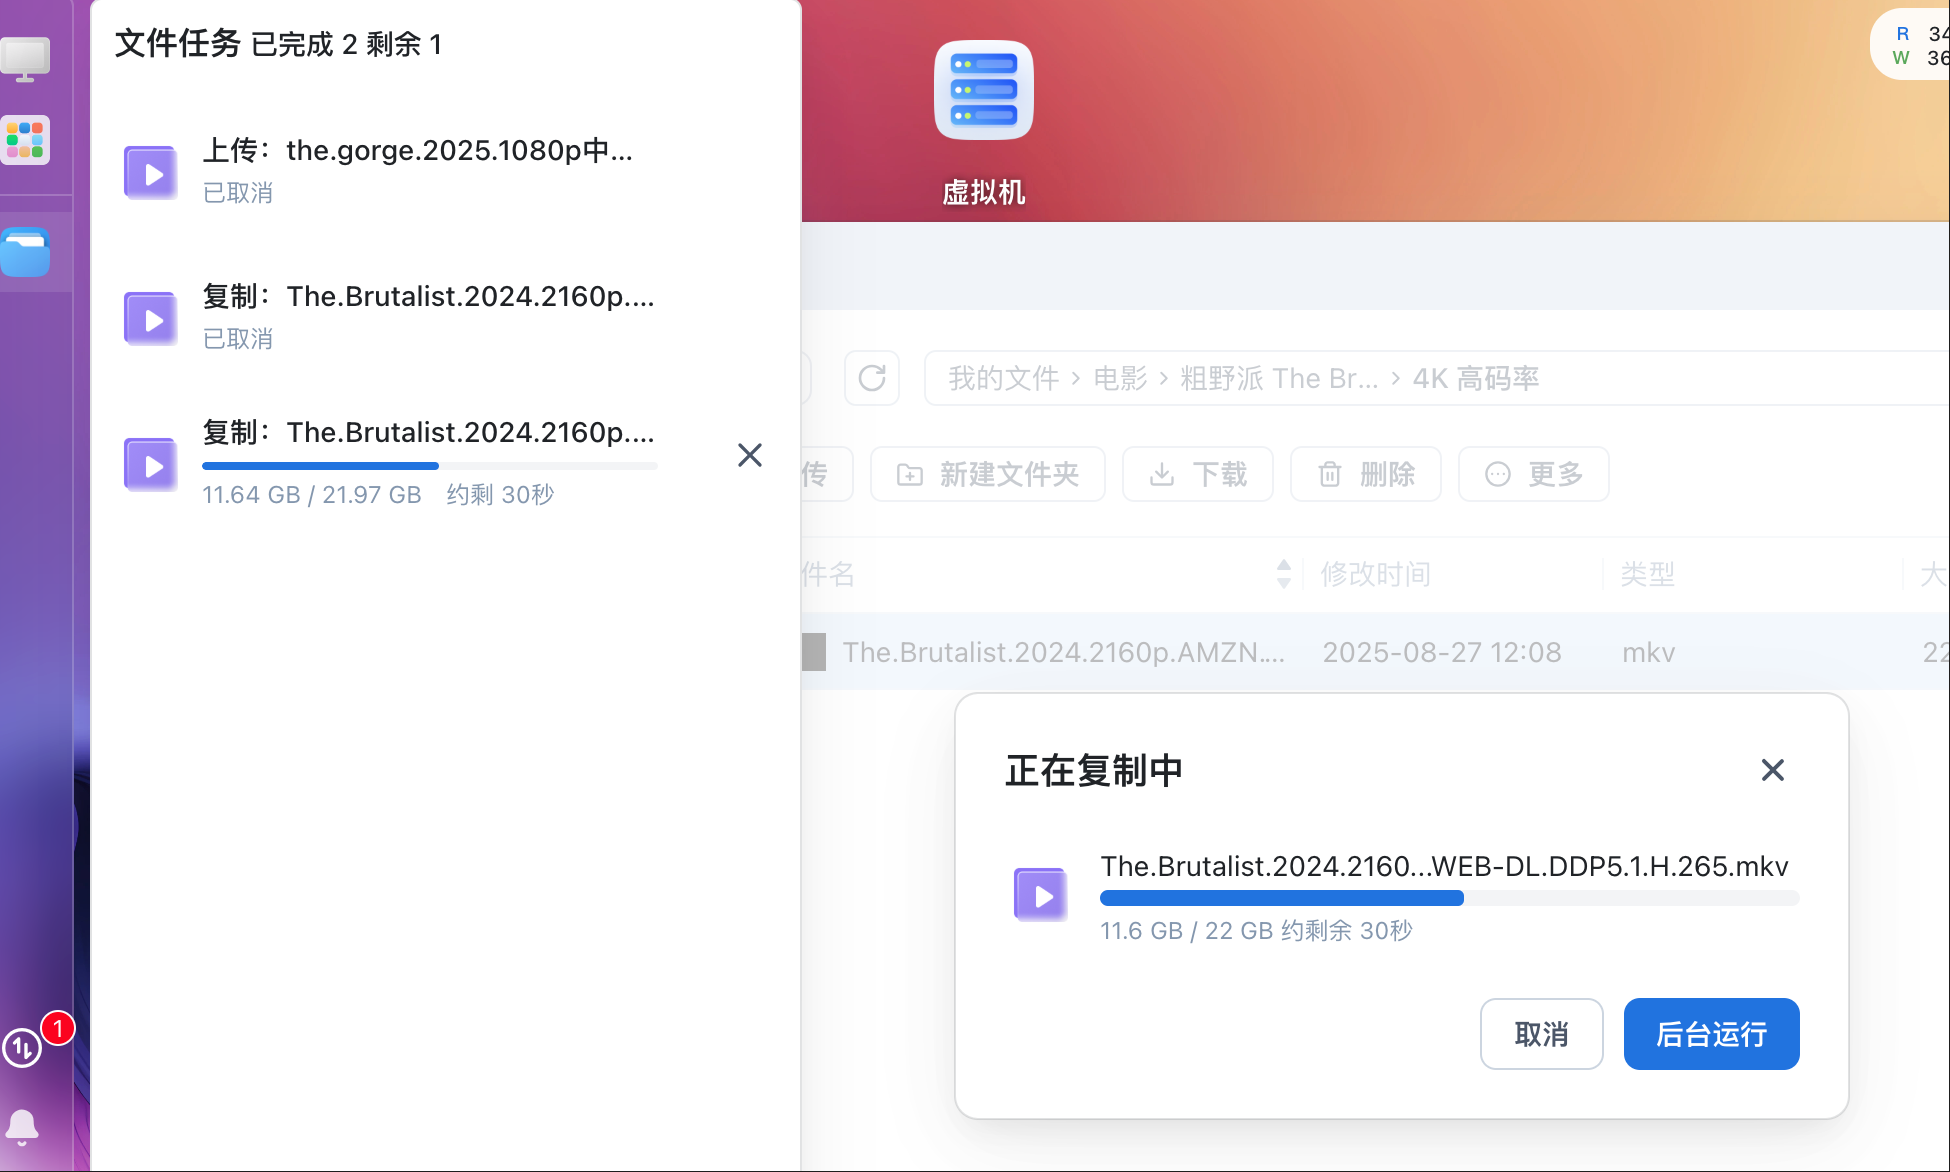1950x1172 pixels.
Task: Open the 更多 (More) options menu
Action: [x=1533, y=474]
